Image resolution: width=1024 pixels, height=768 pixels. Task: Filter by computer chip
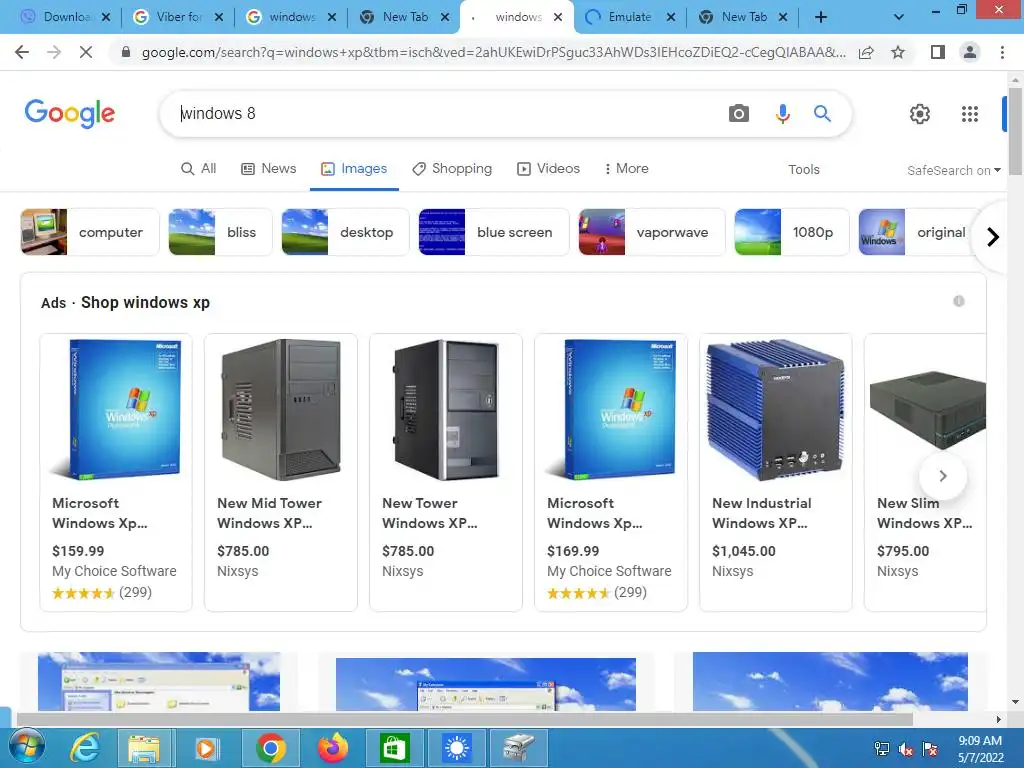click(89, 232)
